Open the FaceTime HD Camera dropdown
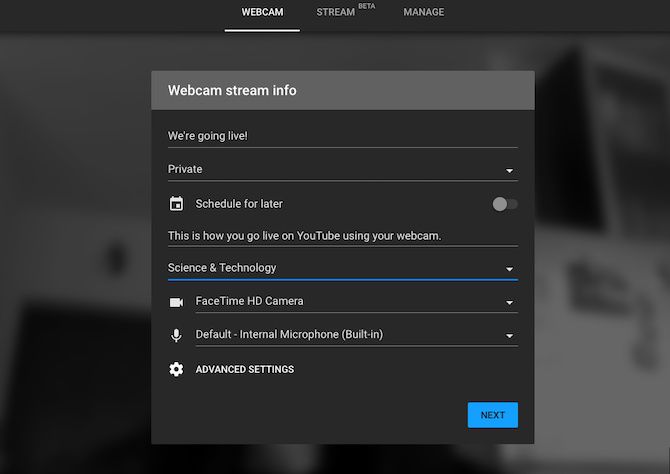 point(355,302)
